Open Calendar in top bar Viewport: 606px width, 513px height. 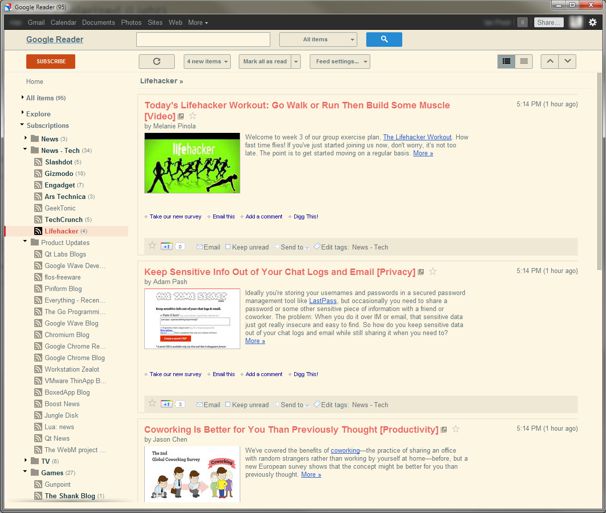[x=63, y=22]
